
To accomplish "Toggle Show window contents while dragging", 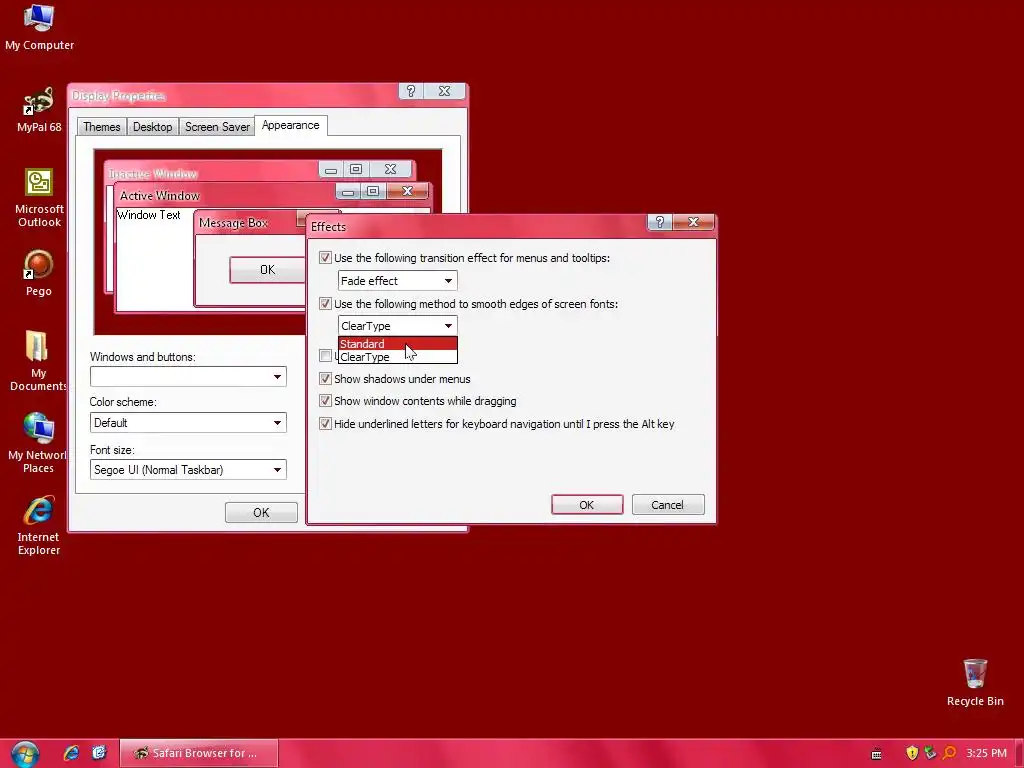I will pos(325,401).
